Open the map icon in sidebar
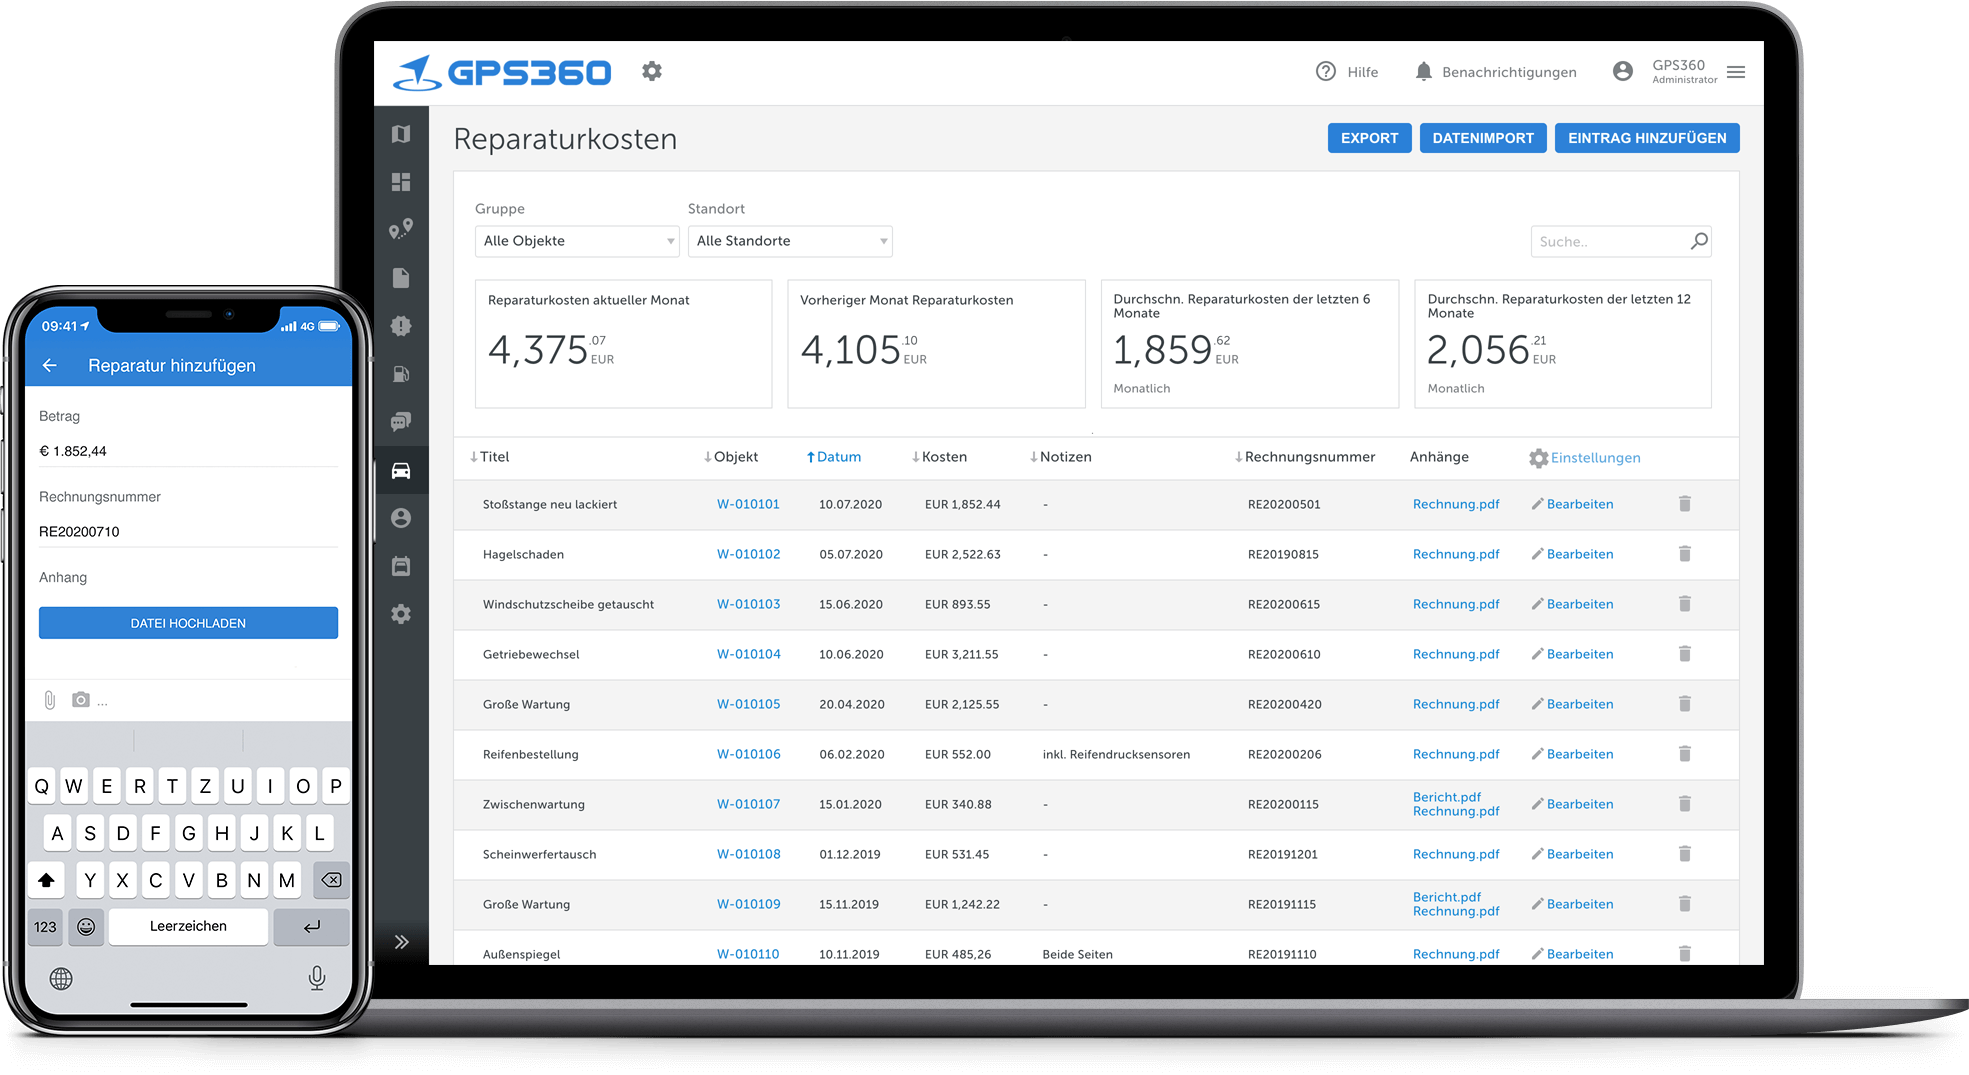Image resolution: width=1969 pixels, height=1075 pixels. pos(401,134)
